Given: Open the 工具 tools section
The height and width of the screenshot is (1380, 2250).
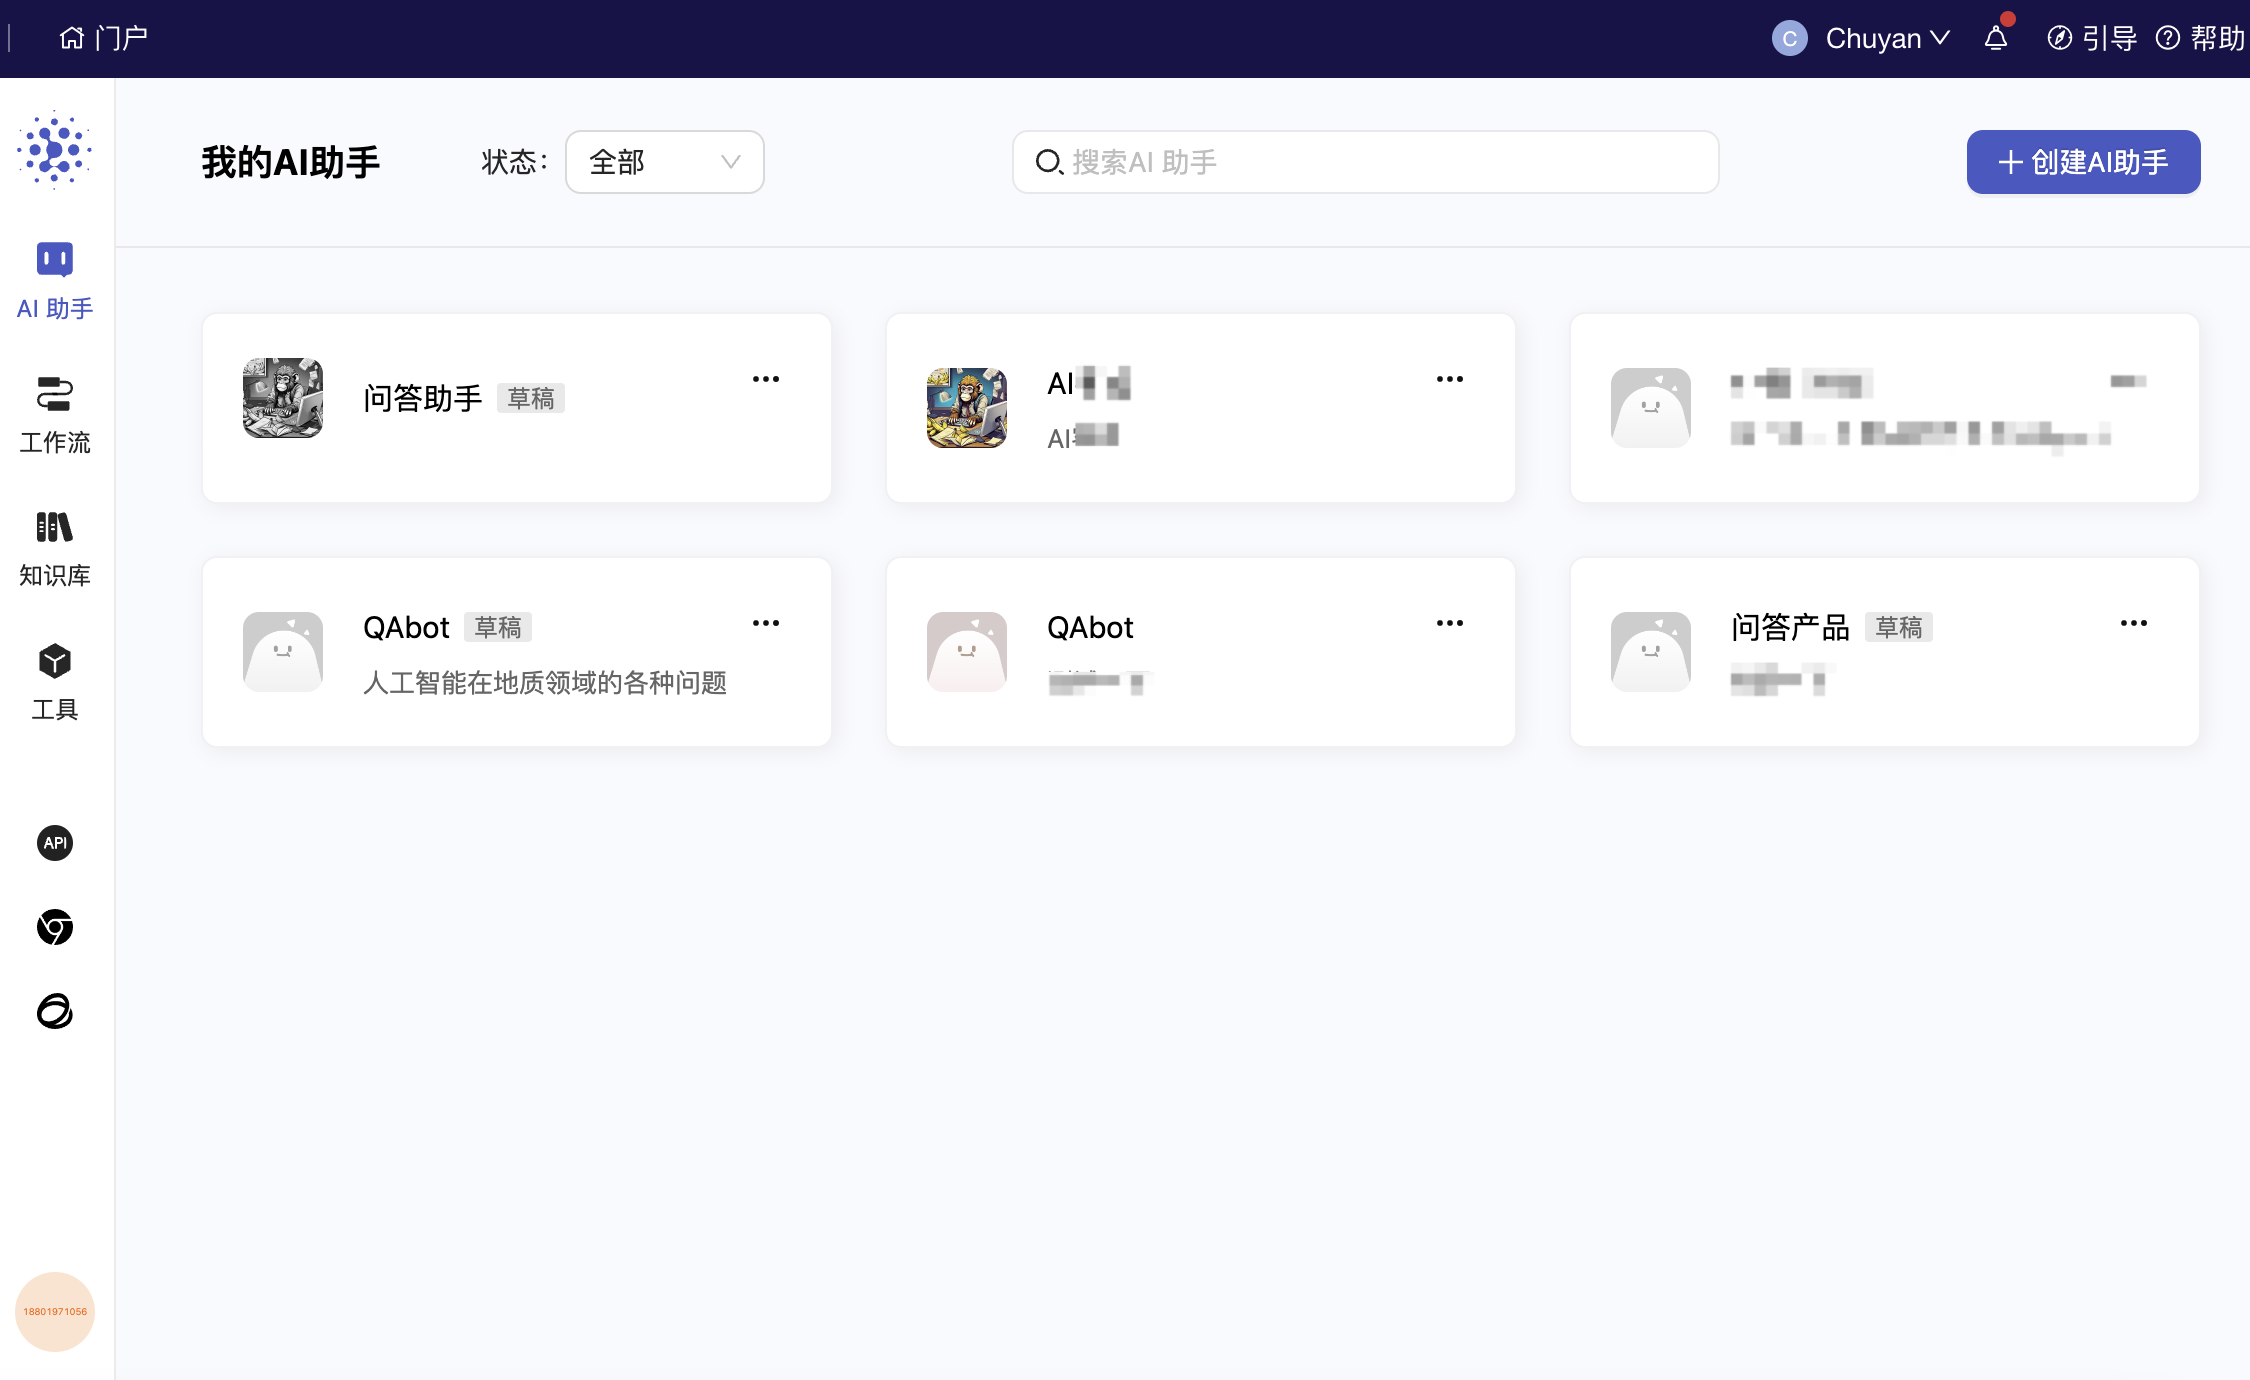Looking at the screenshot, I should tap(55, 682).
